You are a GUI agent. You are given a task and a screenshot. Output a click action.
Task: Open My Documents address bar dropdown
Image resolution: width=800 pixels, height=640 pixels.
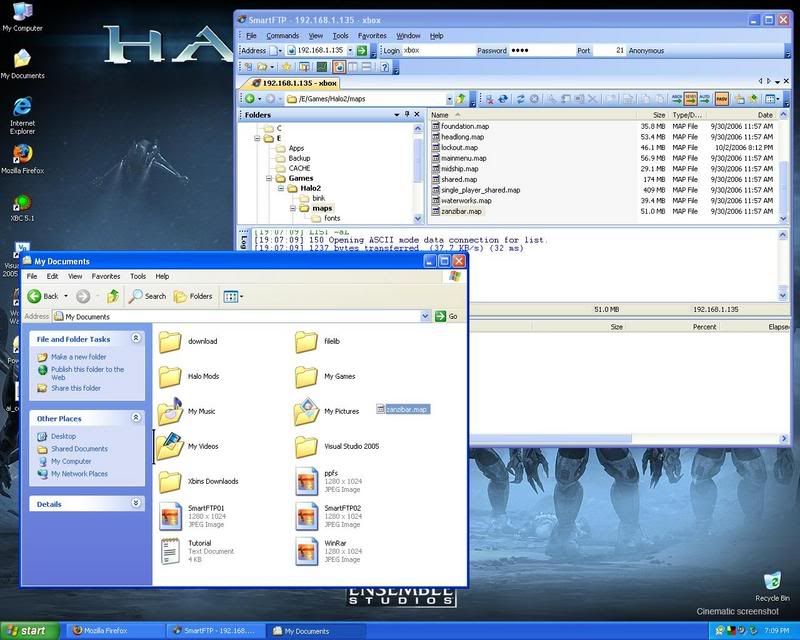(x=425, y=316)
